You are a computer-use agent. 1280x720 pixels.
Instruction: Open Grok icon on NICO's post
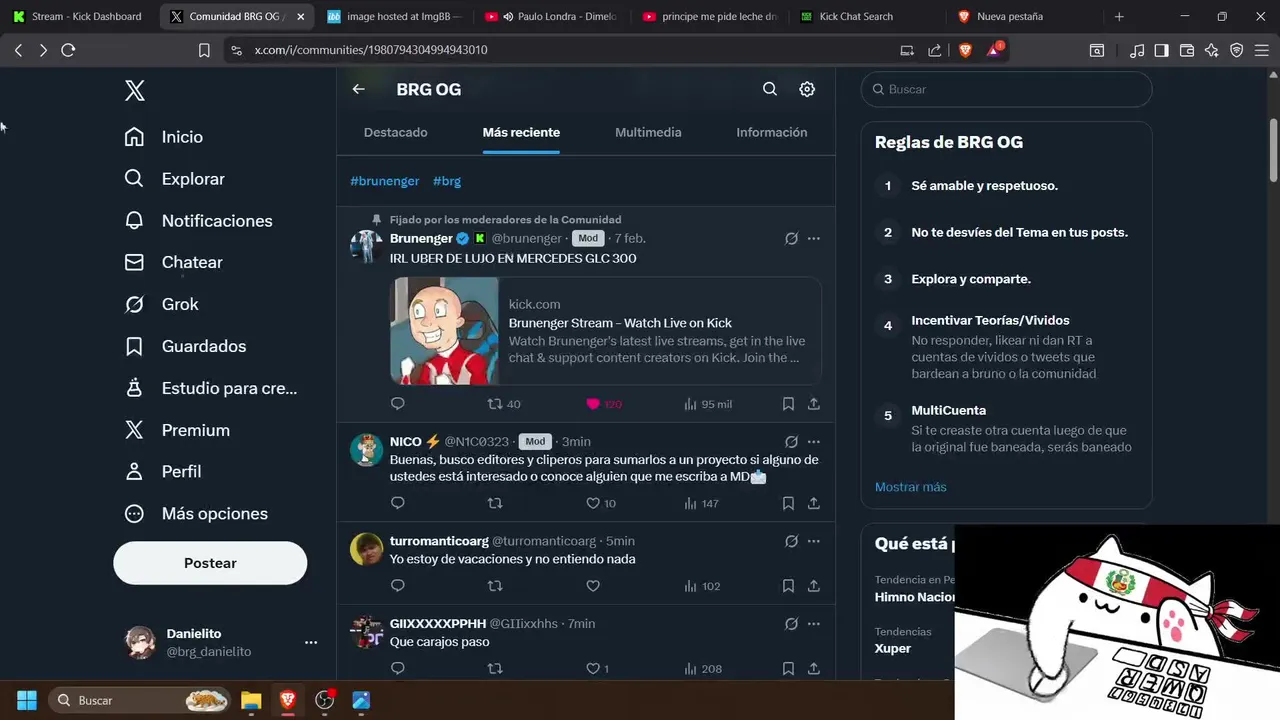tap(791, 441)
